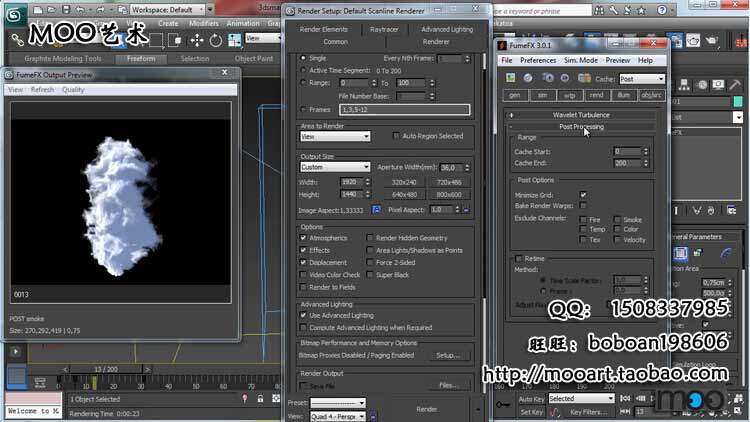
Task: Click the Auto Key button
Action: click(x=531, y=399)
